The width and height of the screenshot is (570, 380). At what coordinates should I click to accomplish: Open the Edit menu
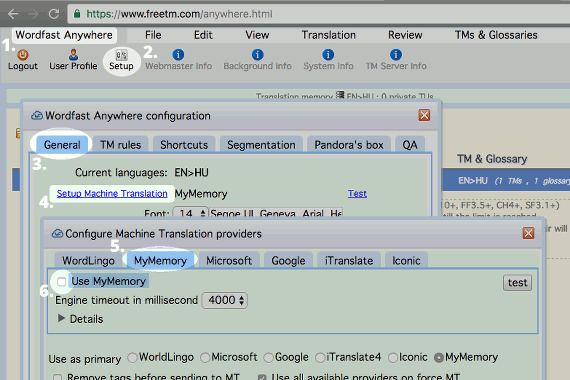coord(203,35)
